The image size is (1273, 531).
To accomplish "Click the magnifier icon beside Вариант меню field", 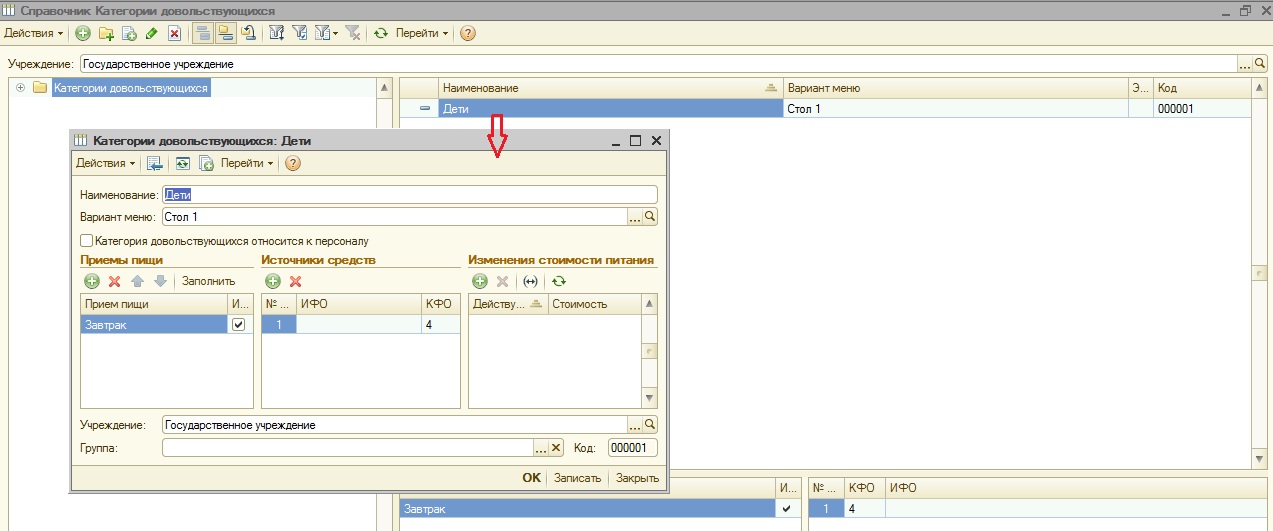I will (x=650, y=216).
